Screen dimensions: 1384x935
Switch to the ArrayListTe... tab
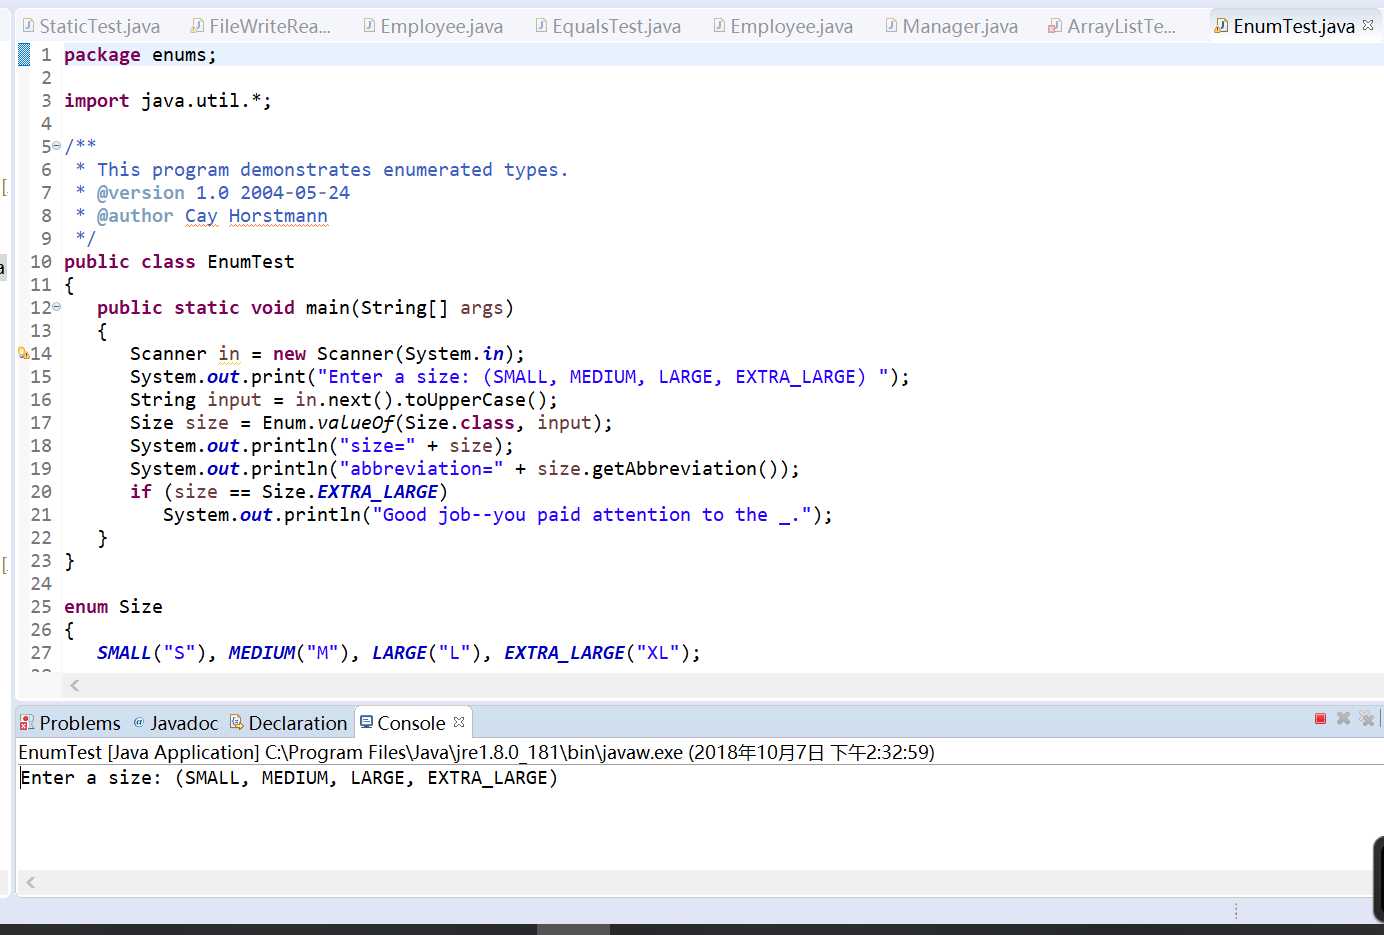pyautogui.click(x=1112, y=26)
